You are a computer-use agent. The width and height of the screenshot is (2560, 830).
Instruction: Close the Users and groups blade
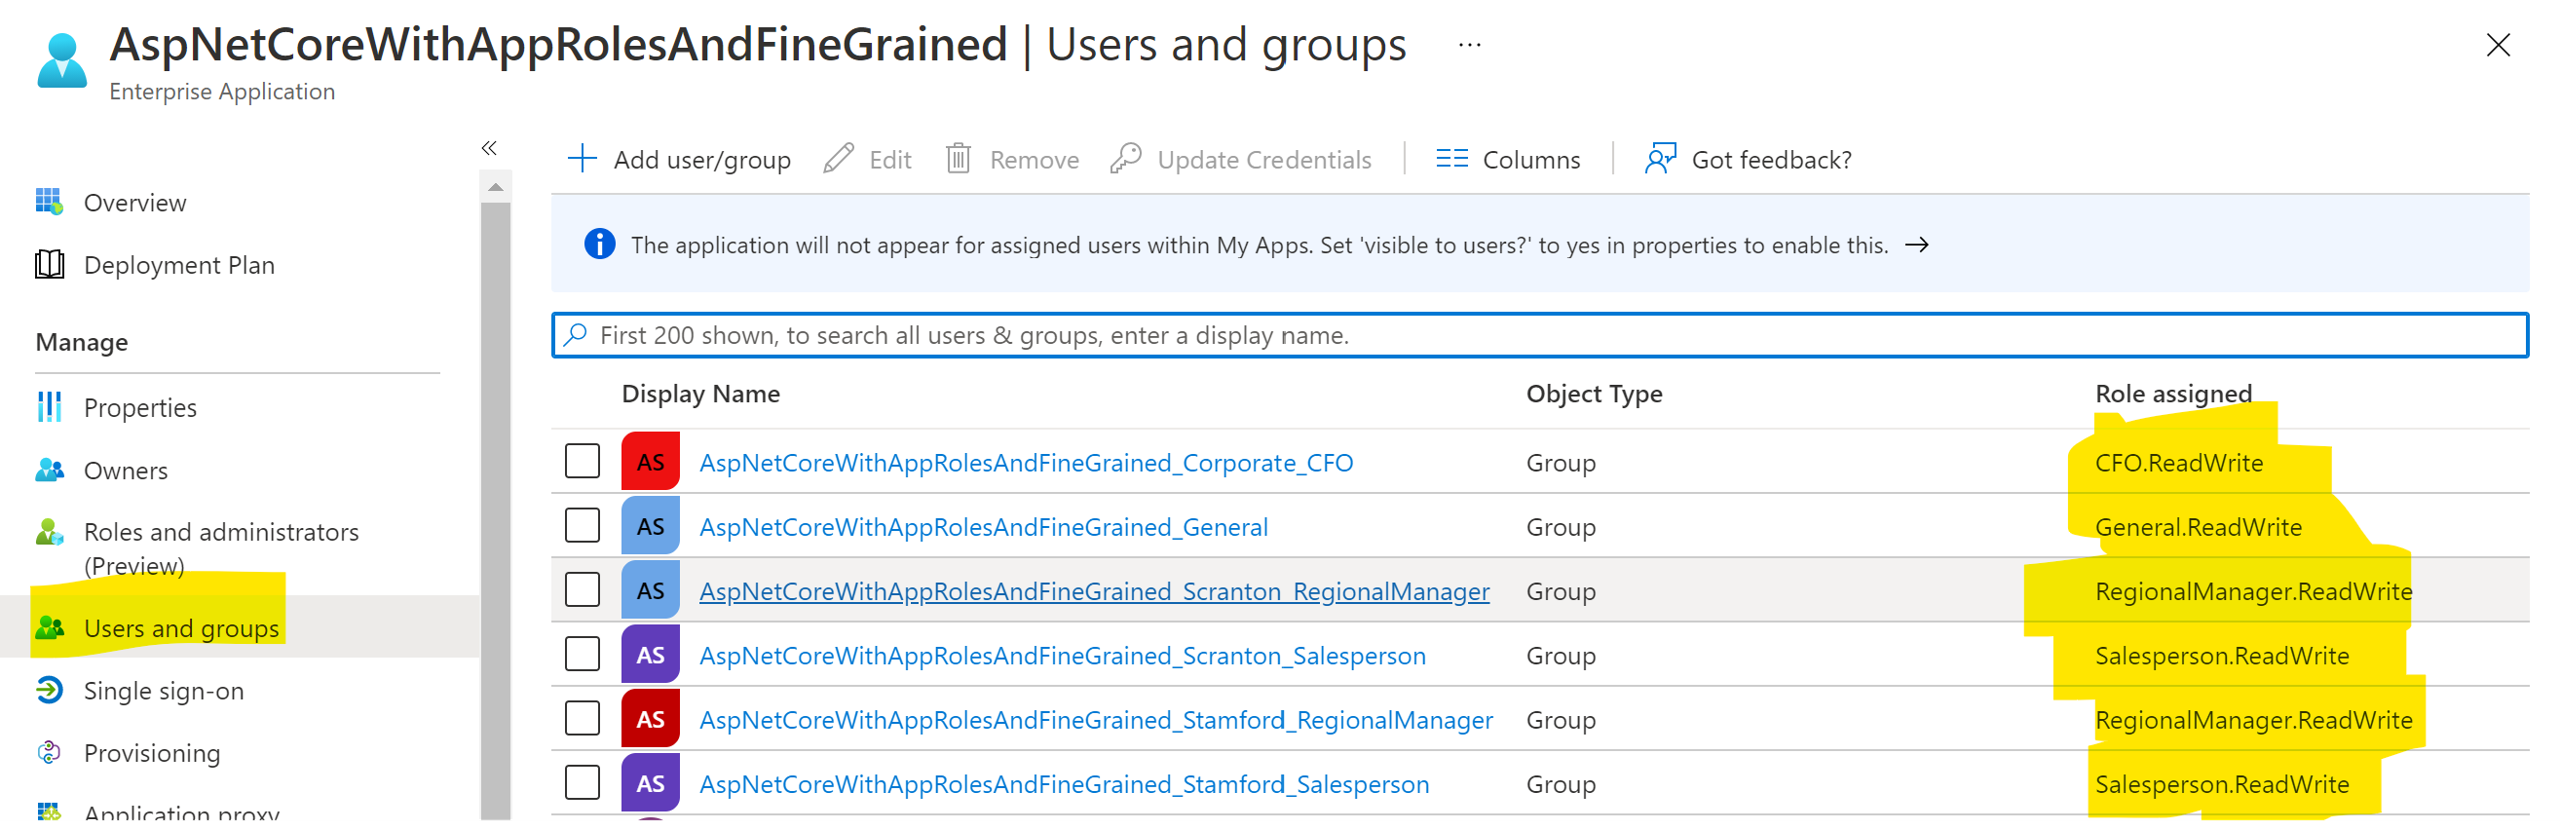click(x=2497, y=45)
